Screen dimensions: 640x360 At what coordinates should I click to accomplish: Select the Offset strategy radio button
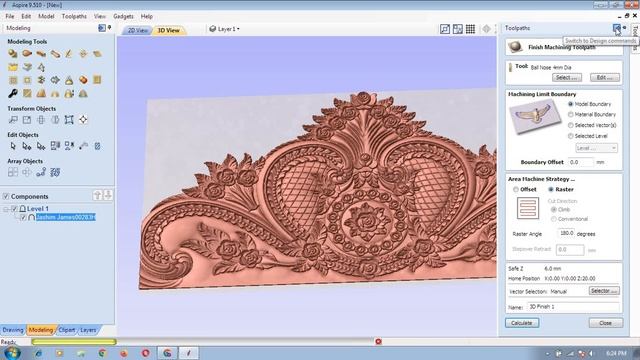[516, 189]
